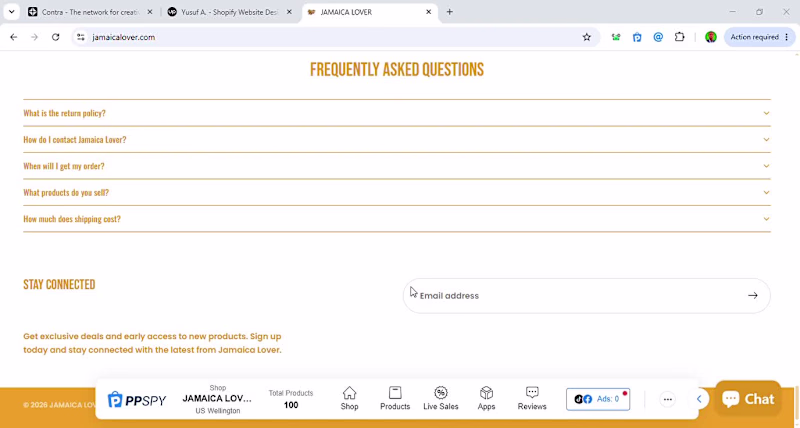Open a new browser tab
The image size is (800, 428).
[449, 12]
